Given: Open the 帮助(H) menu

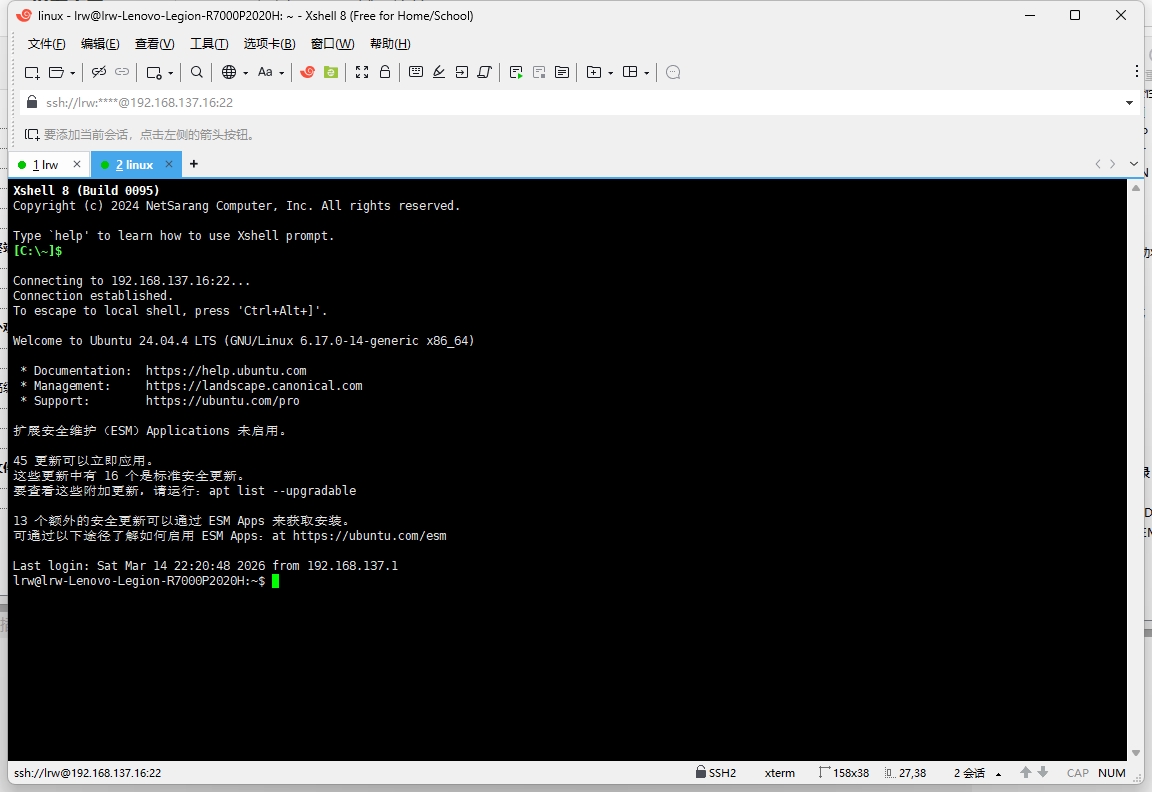Looking at the screenshot, I should coord(390,44).
